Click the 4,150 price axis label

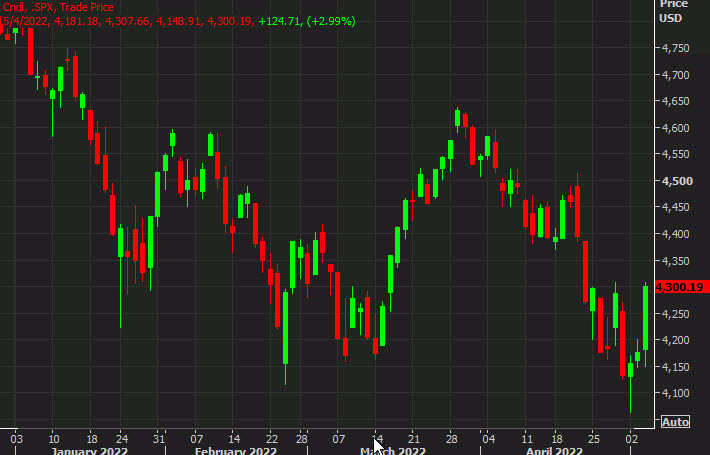(675, 367)
